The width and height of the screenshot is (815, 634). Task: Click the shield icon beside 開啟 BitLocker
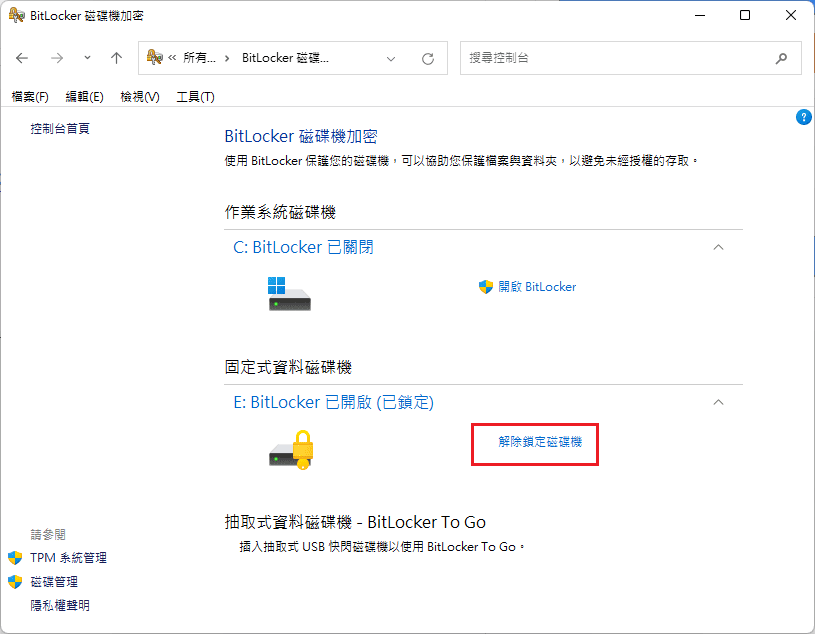(x=485, y=287)
